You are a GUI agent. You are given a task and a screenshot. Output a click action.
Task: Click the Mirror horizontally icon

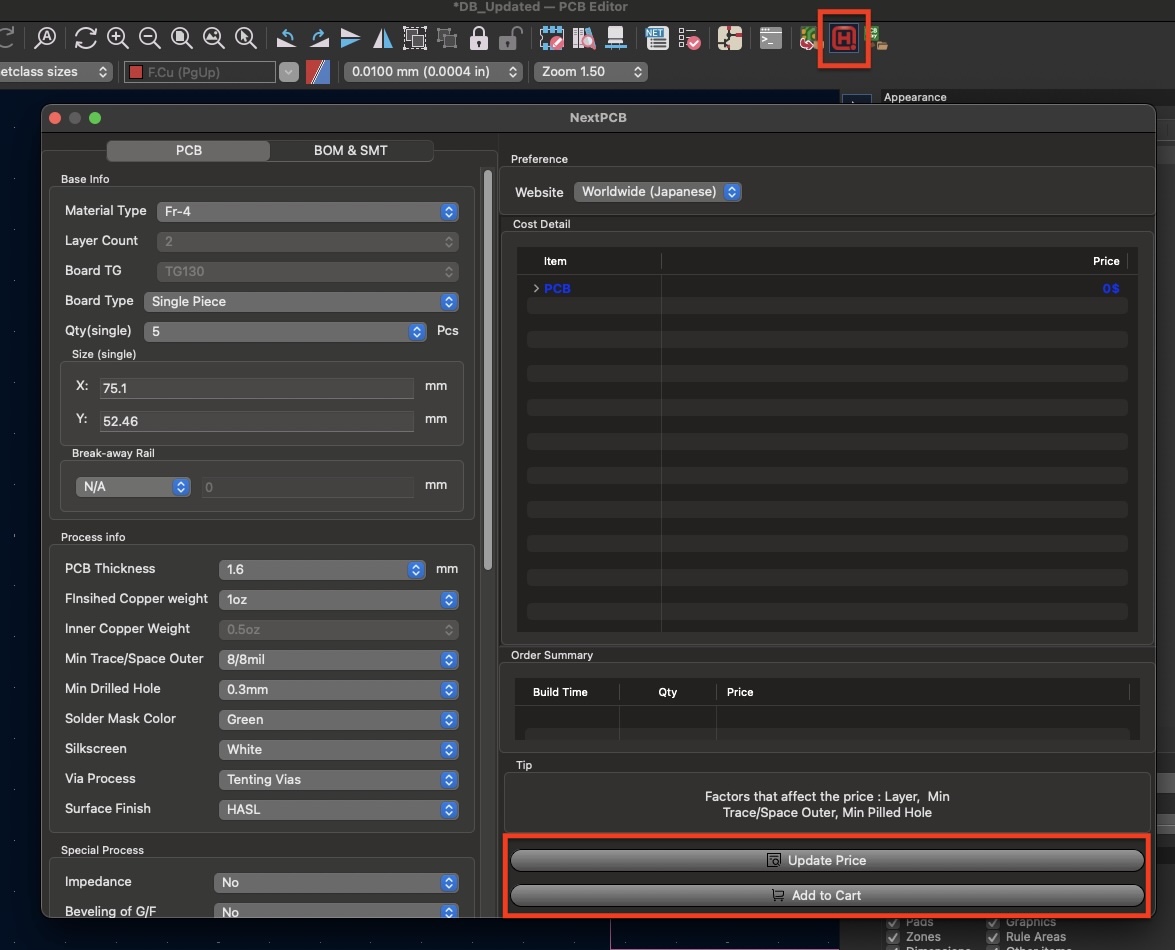[382, 37]
